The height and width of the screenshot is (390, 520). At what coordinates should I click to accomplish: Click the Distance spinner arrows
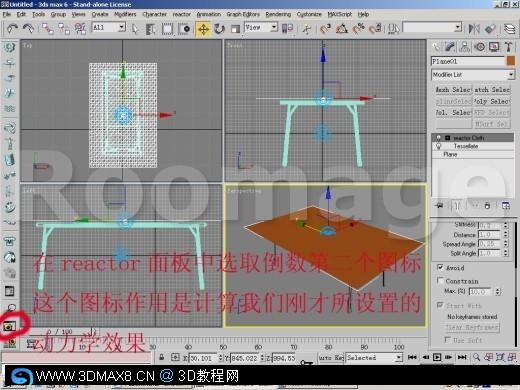(x=506, y=235)
